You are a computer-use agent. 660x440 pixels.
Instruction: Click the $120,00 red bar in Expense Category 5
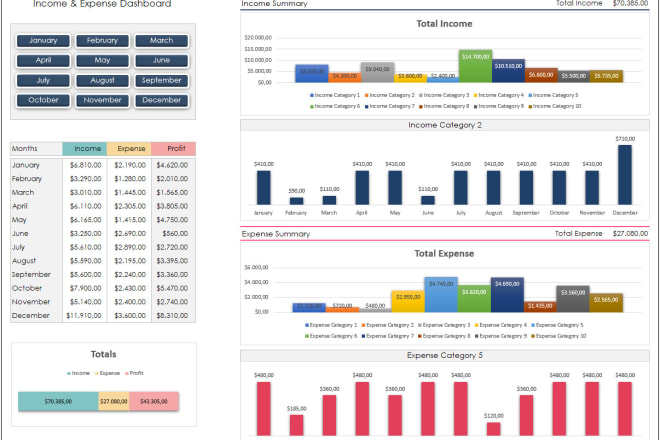pos(494,429)
